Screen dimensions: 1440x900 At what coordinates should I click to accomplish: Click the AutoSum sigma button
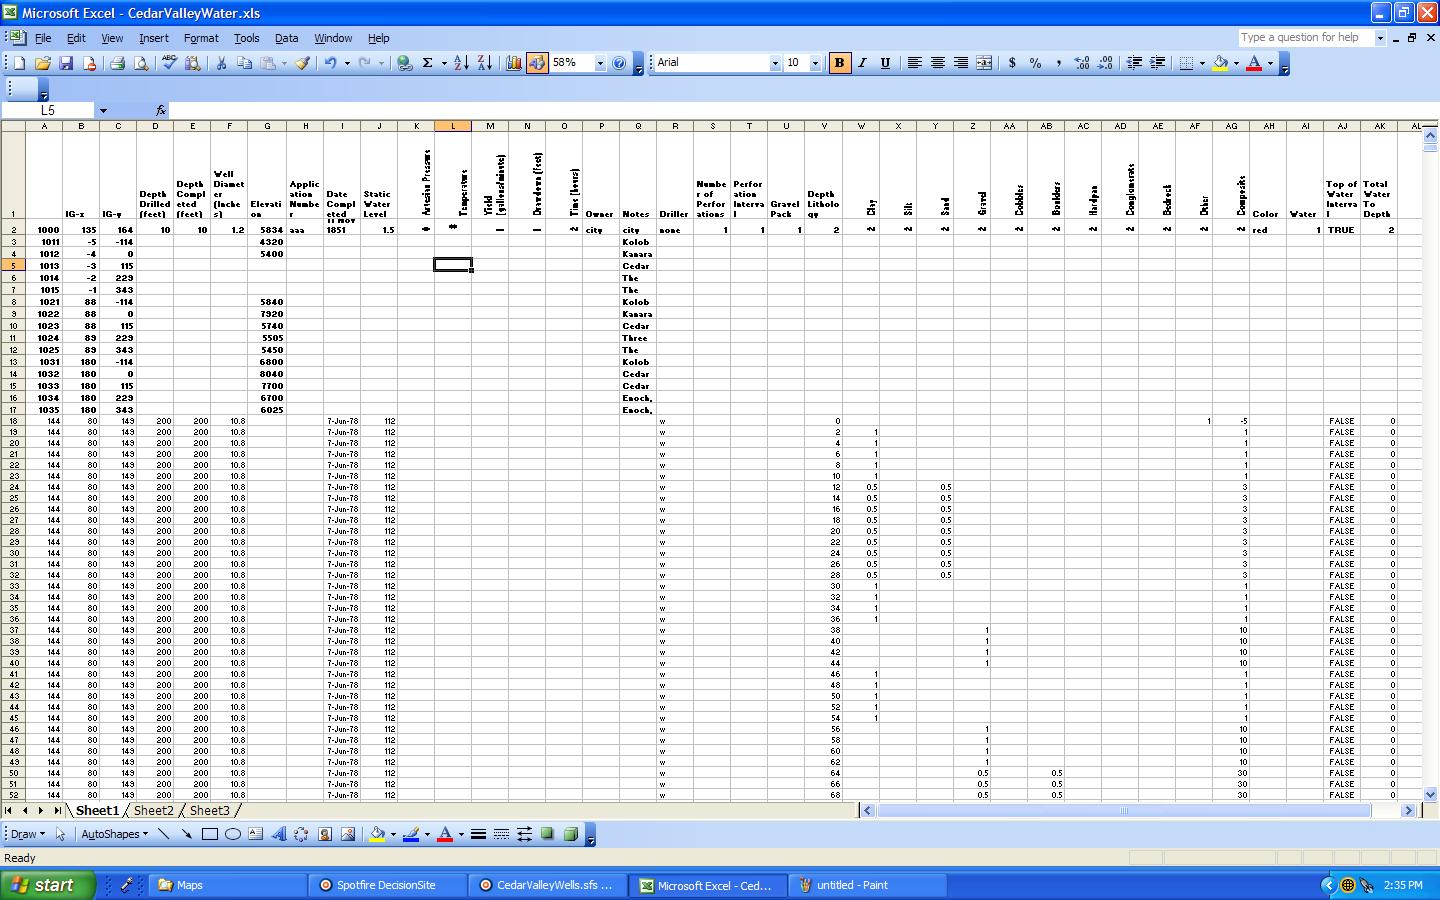pyautogui.click(x=427, y=63)
